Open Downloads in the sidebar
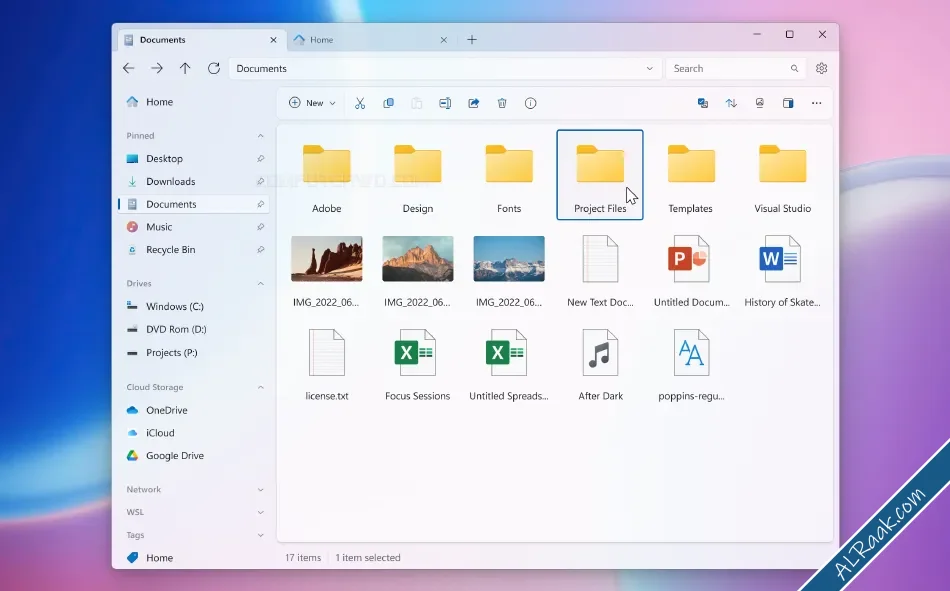This screenshot has width=950, height=591. click(193, 181)
